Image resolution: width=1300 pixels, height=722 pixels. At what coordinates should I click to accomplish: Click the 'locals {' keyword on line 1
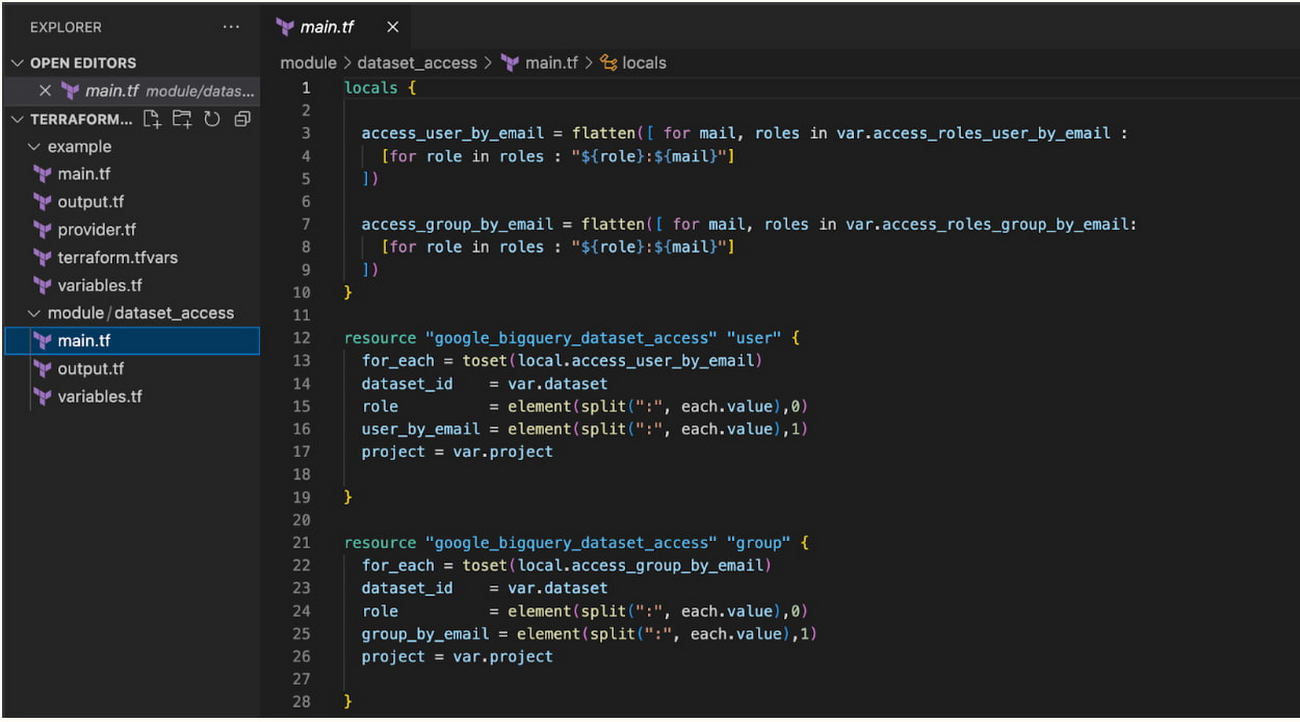point(379,88)
